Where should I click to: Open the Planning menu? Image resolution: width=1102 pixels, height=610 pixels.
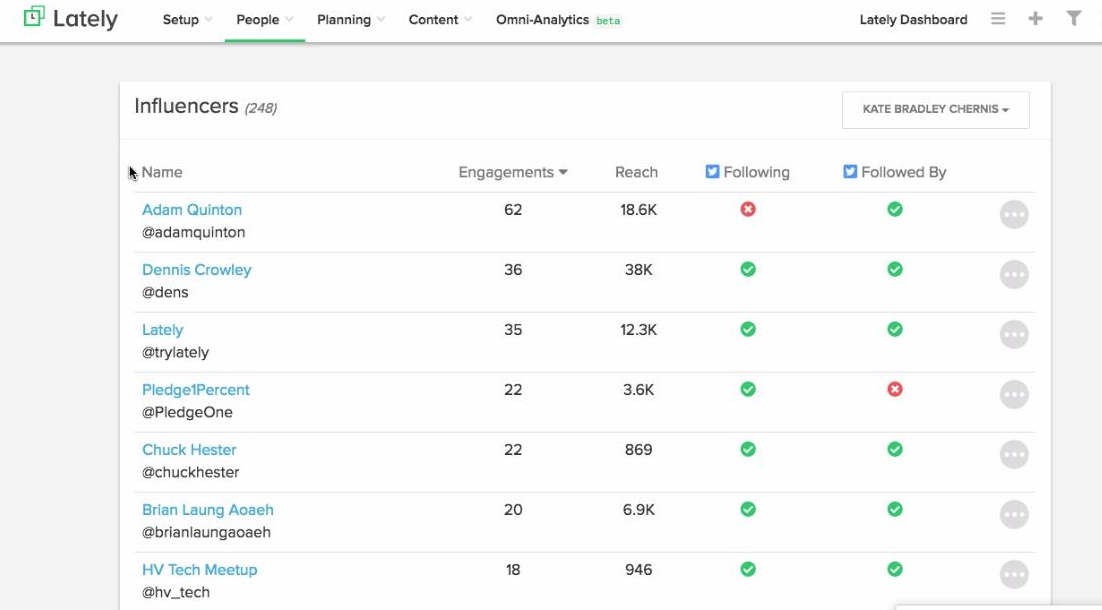pos(350,20)
